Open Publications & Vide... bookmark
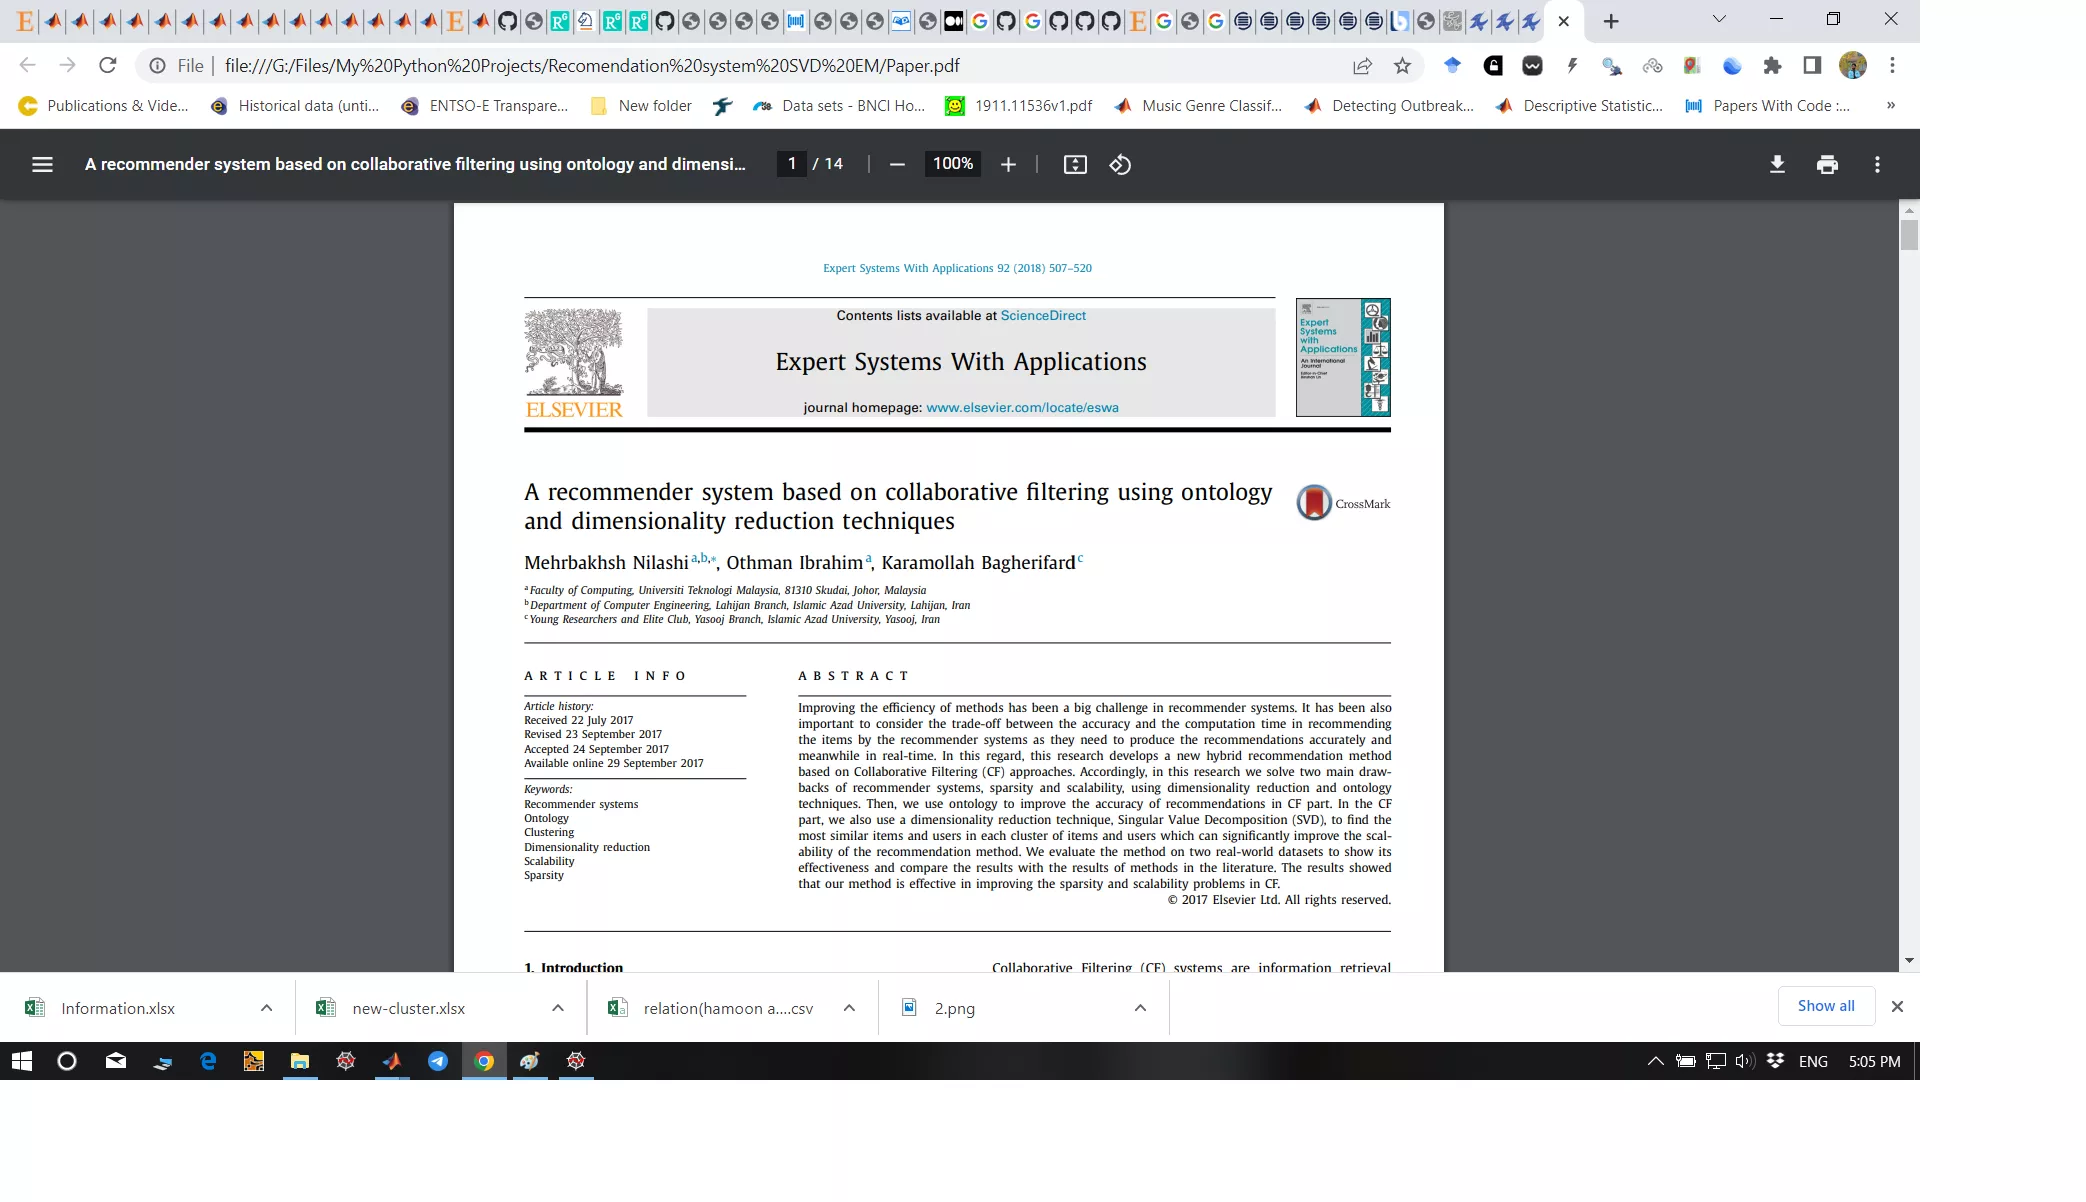This screenshot has height=1202, width=2086. [x=103, y=105]
